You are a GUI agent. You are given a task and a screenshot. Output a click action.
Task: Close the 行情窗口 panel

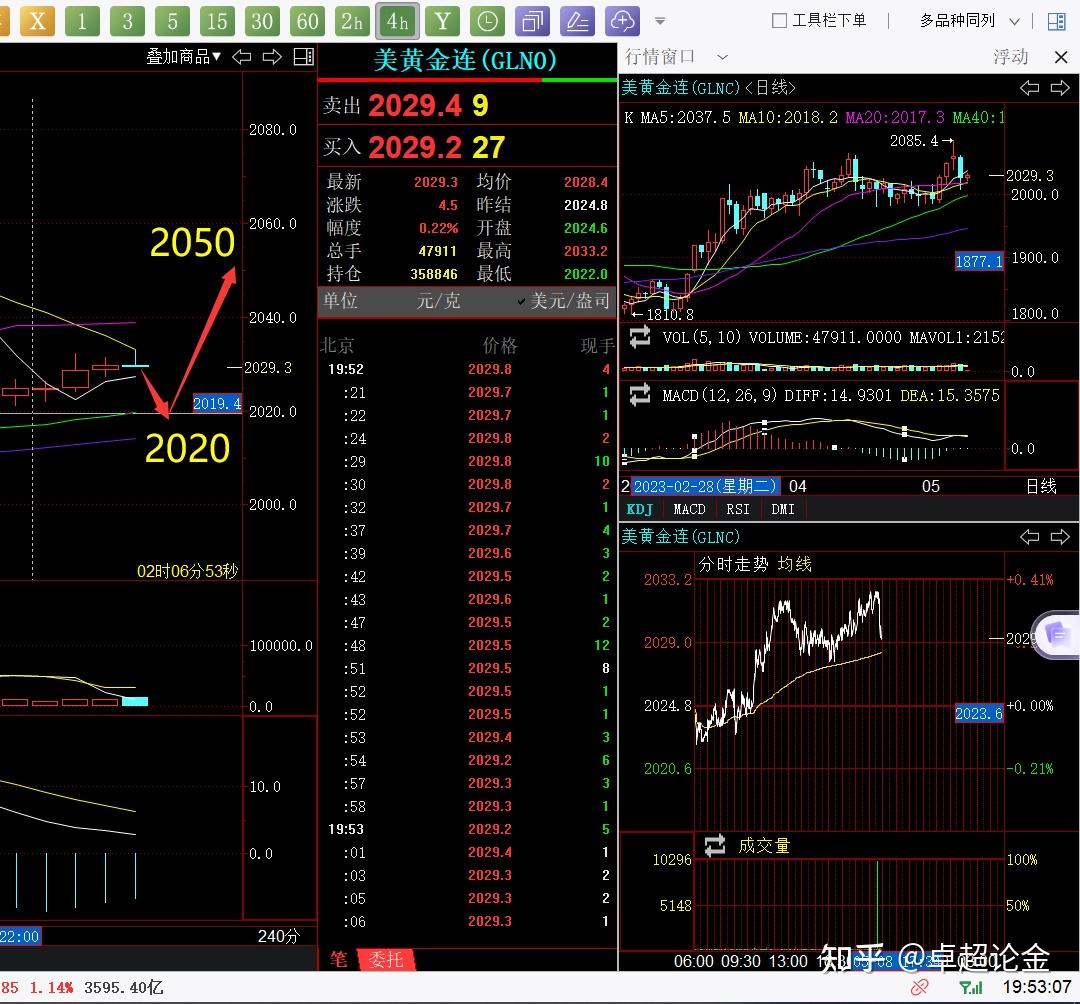(1061, 57)
